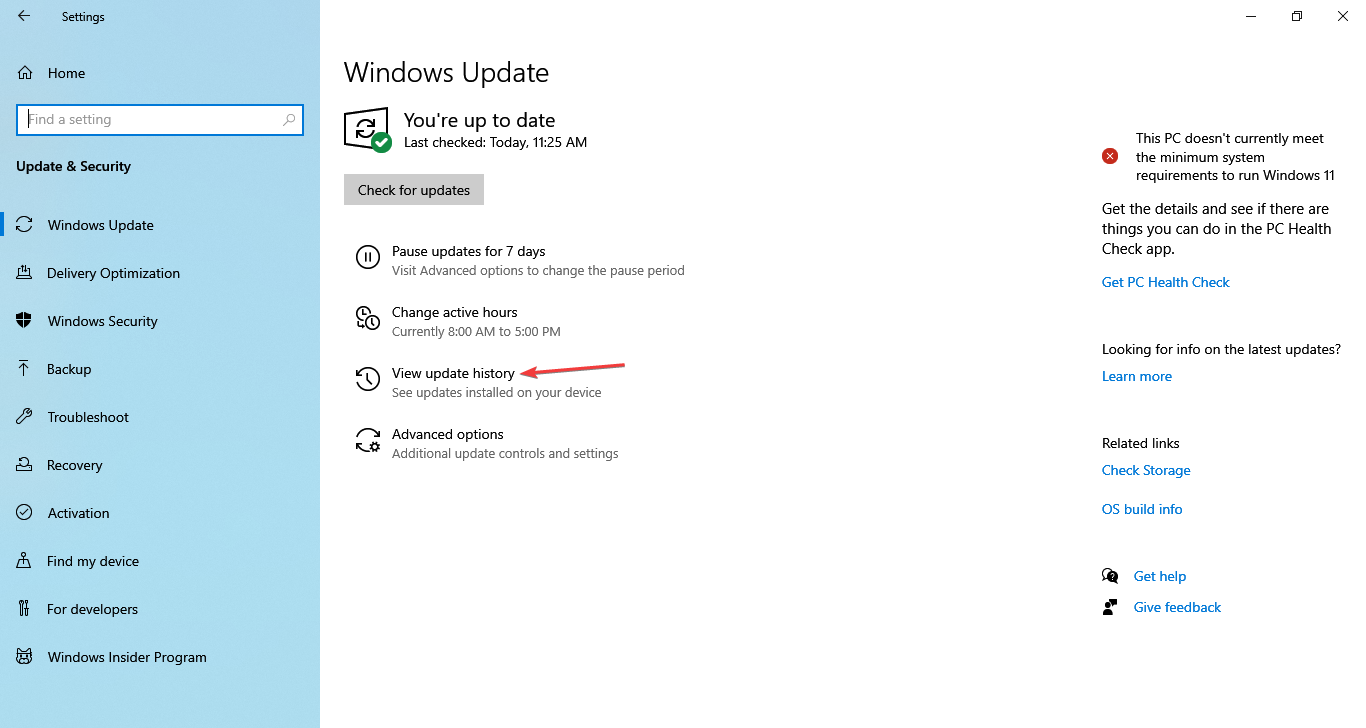
Task: Click the Windows Security shield icon
Action: coord(25,321)
